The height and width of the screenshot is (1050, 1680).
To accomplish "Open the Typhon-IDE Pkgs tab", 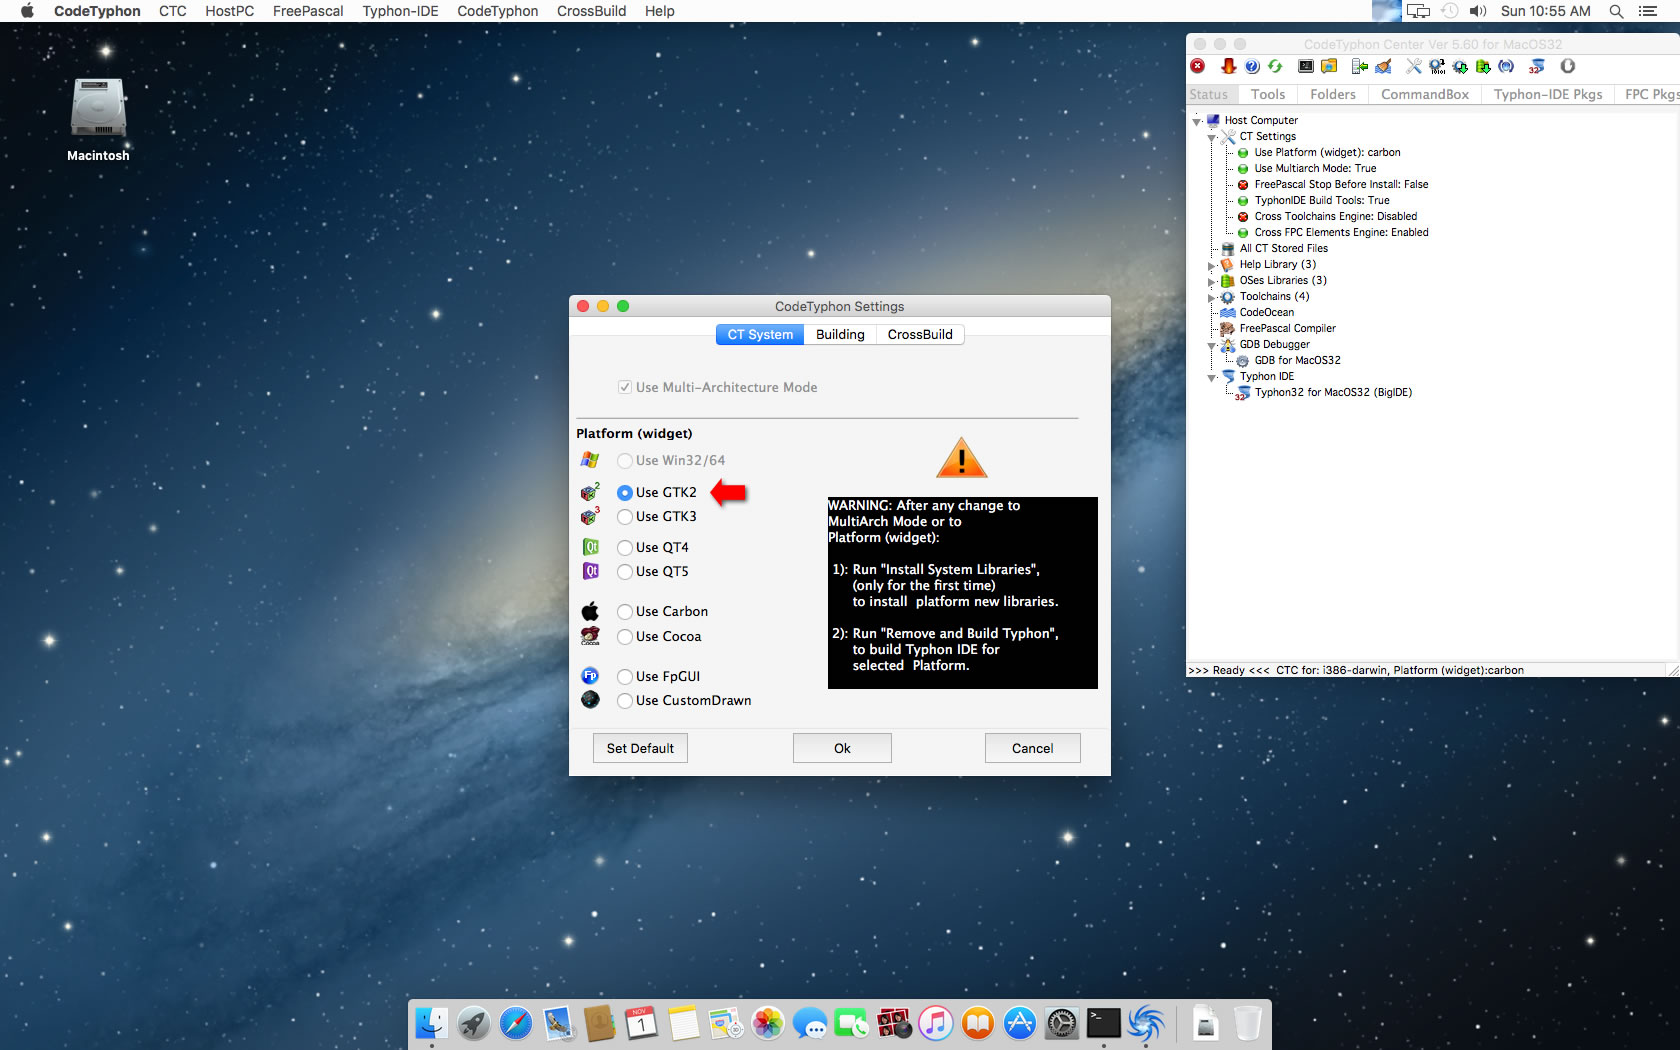I will tap(1548, 94).
